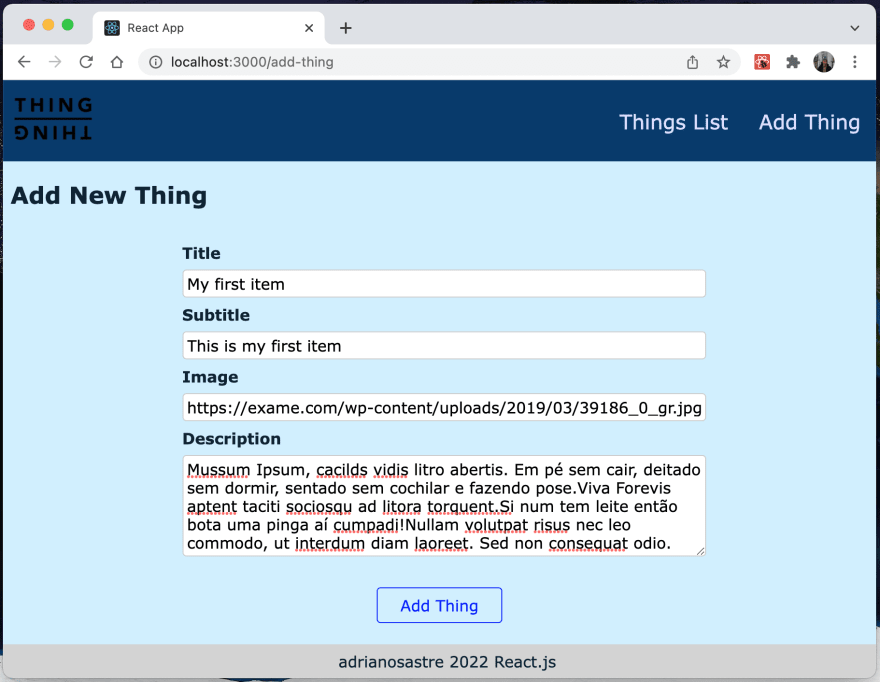880x682 pixels.
Task: Go back using the browser back arrow
Action: (24, 62)
